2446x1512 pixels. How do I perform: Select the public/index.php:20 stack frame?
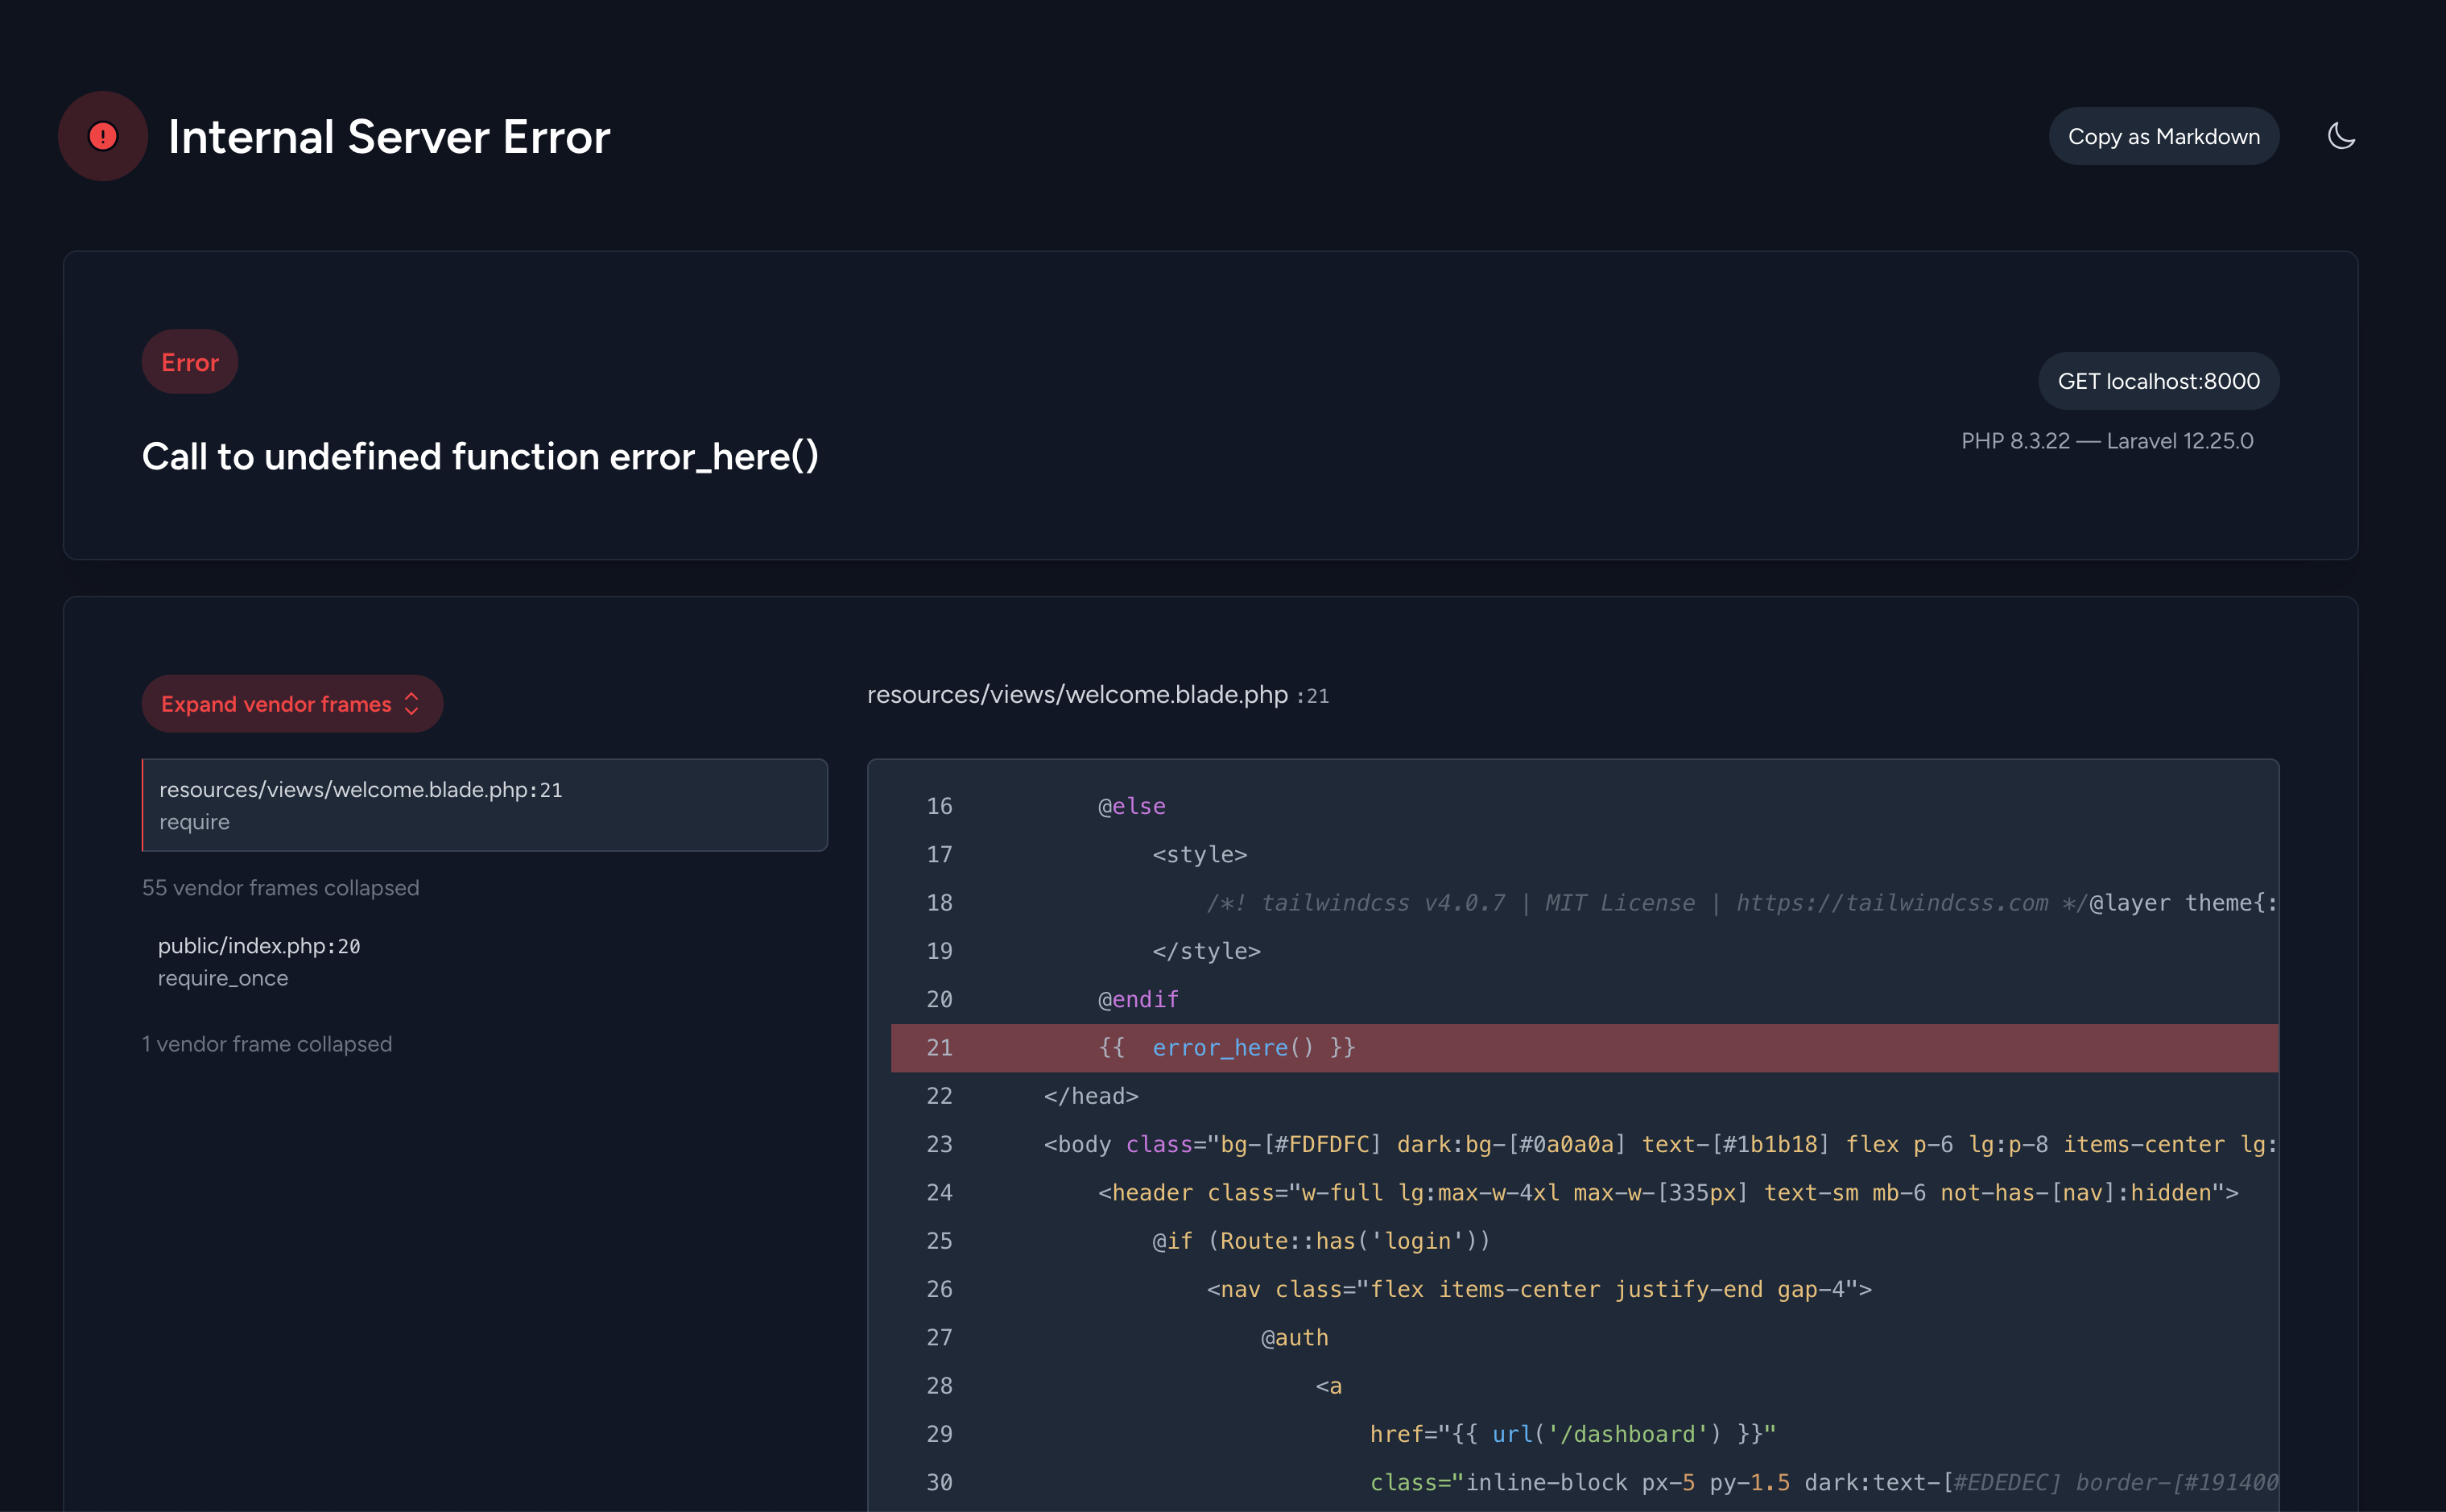(x=485, y=961)
